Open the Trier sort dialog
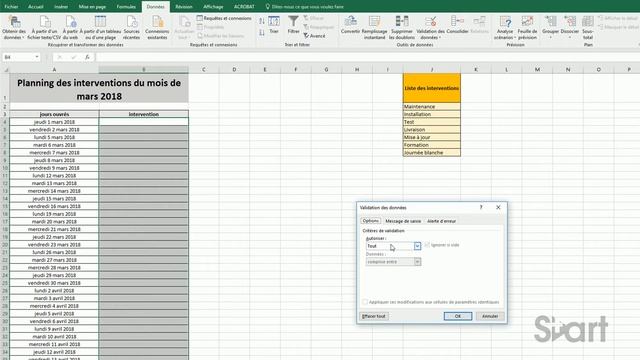Viewport: 640px width, 360px height. tap(274, 25)
